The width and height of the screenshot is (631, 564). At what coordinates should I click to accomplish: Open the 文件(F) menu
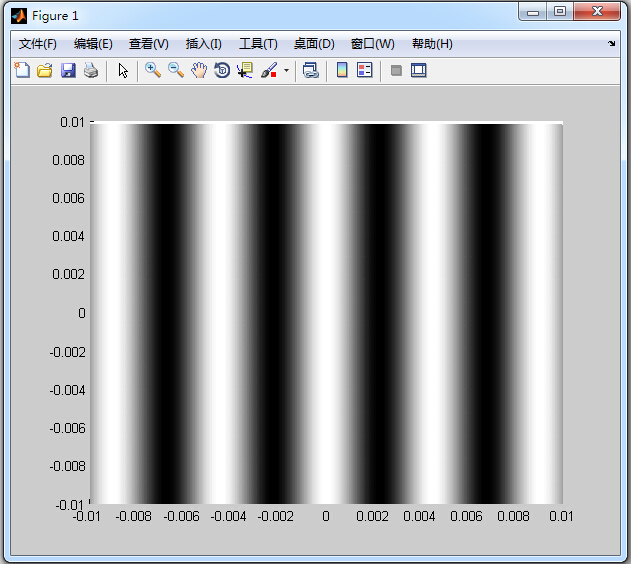tap(37, 44)
